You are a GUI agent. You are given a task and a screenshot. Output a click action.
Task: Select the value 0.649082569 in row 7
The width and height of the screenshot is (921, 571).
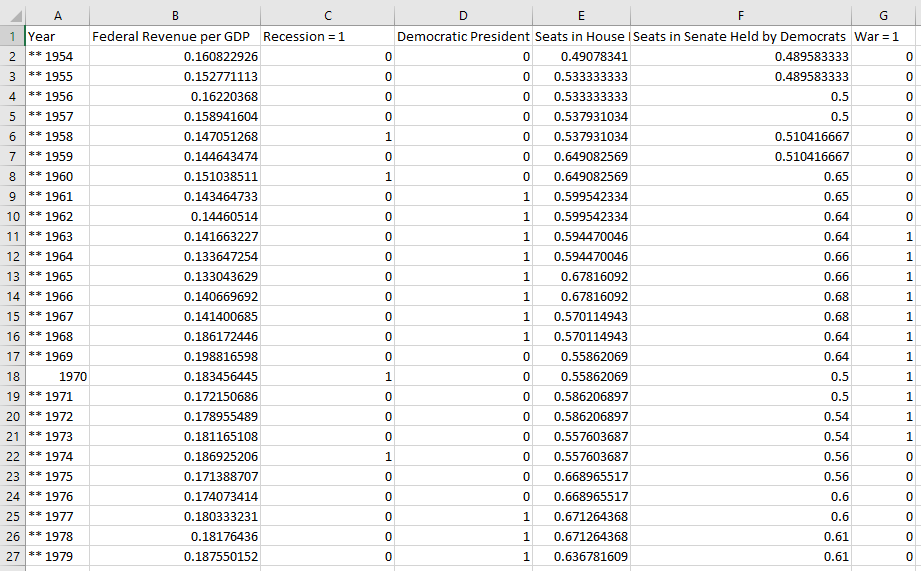tap(581, 156)
